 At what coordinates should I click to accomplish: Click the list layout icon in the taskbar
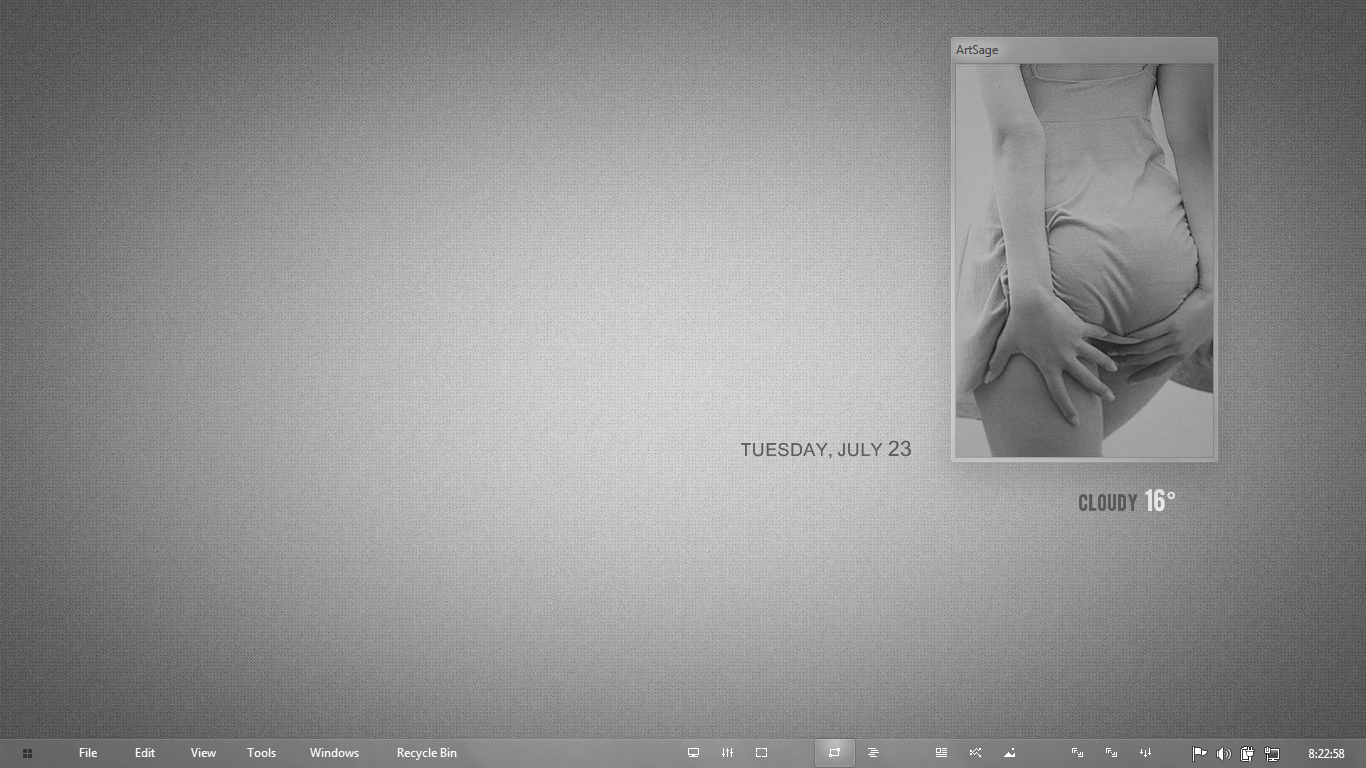[941, 753]
